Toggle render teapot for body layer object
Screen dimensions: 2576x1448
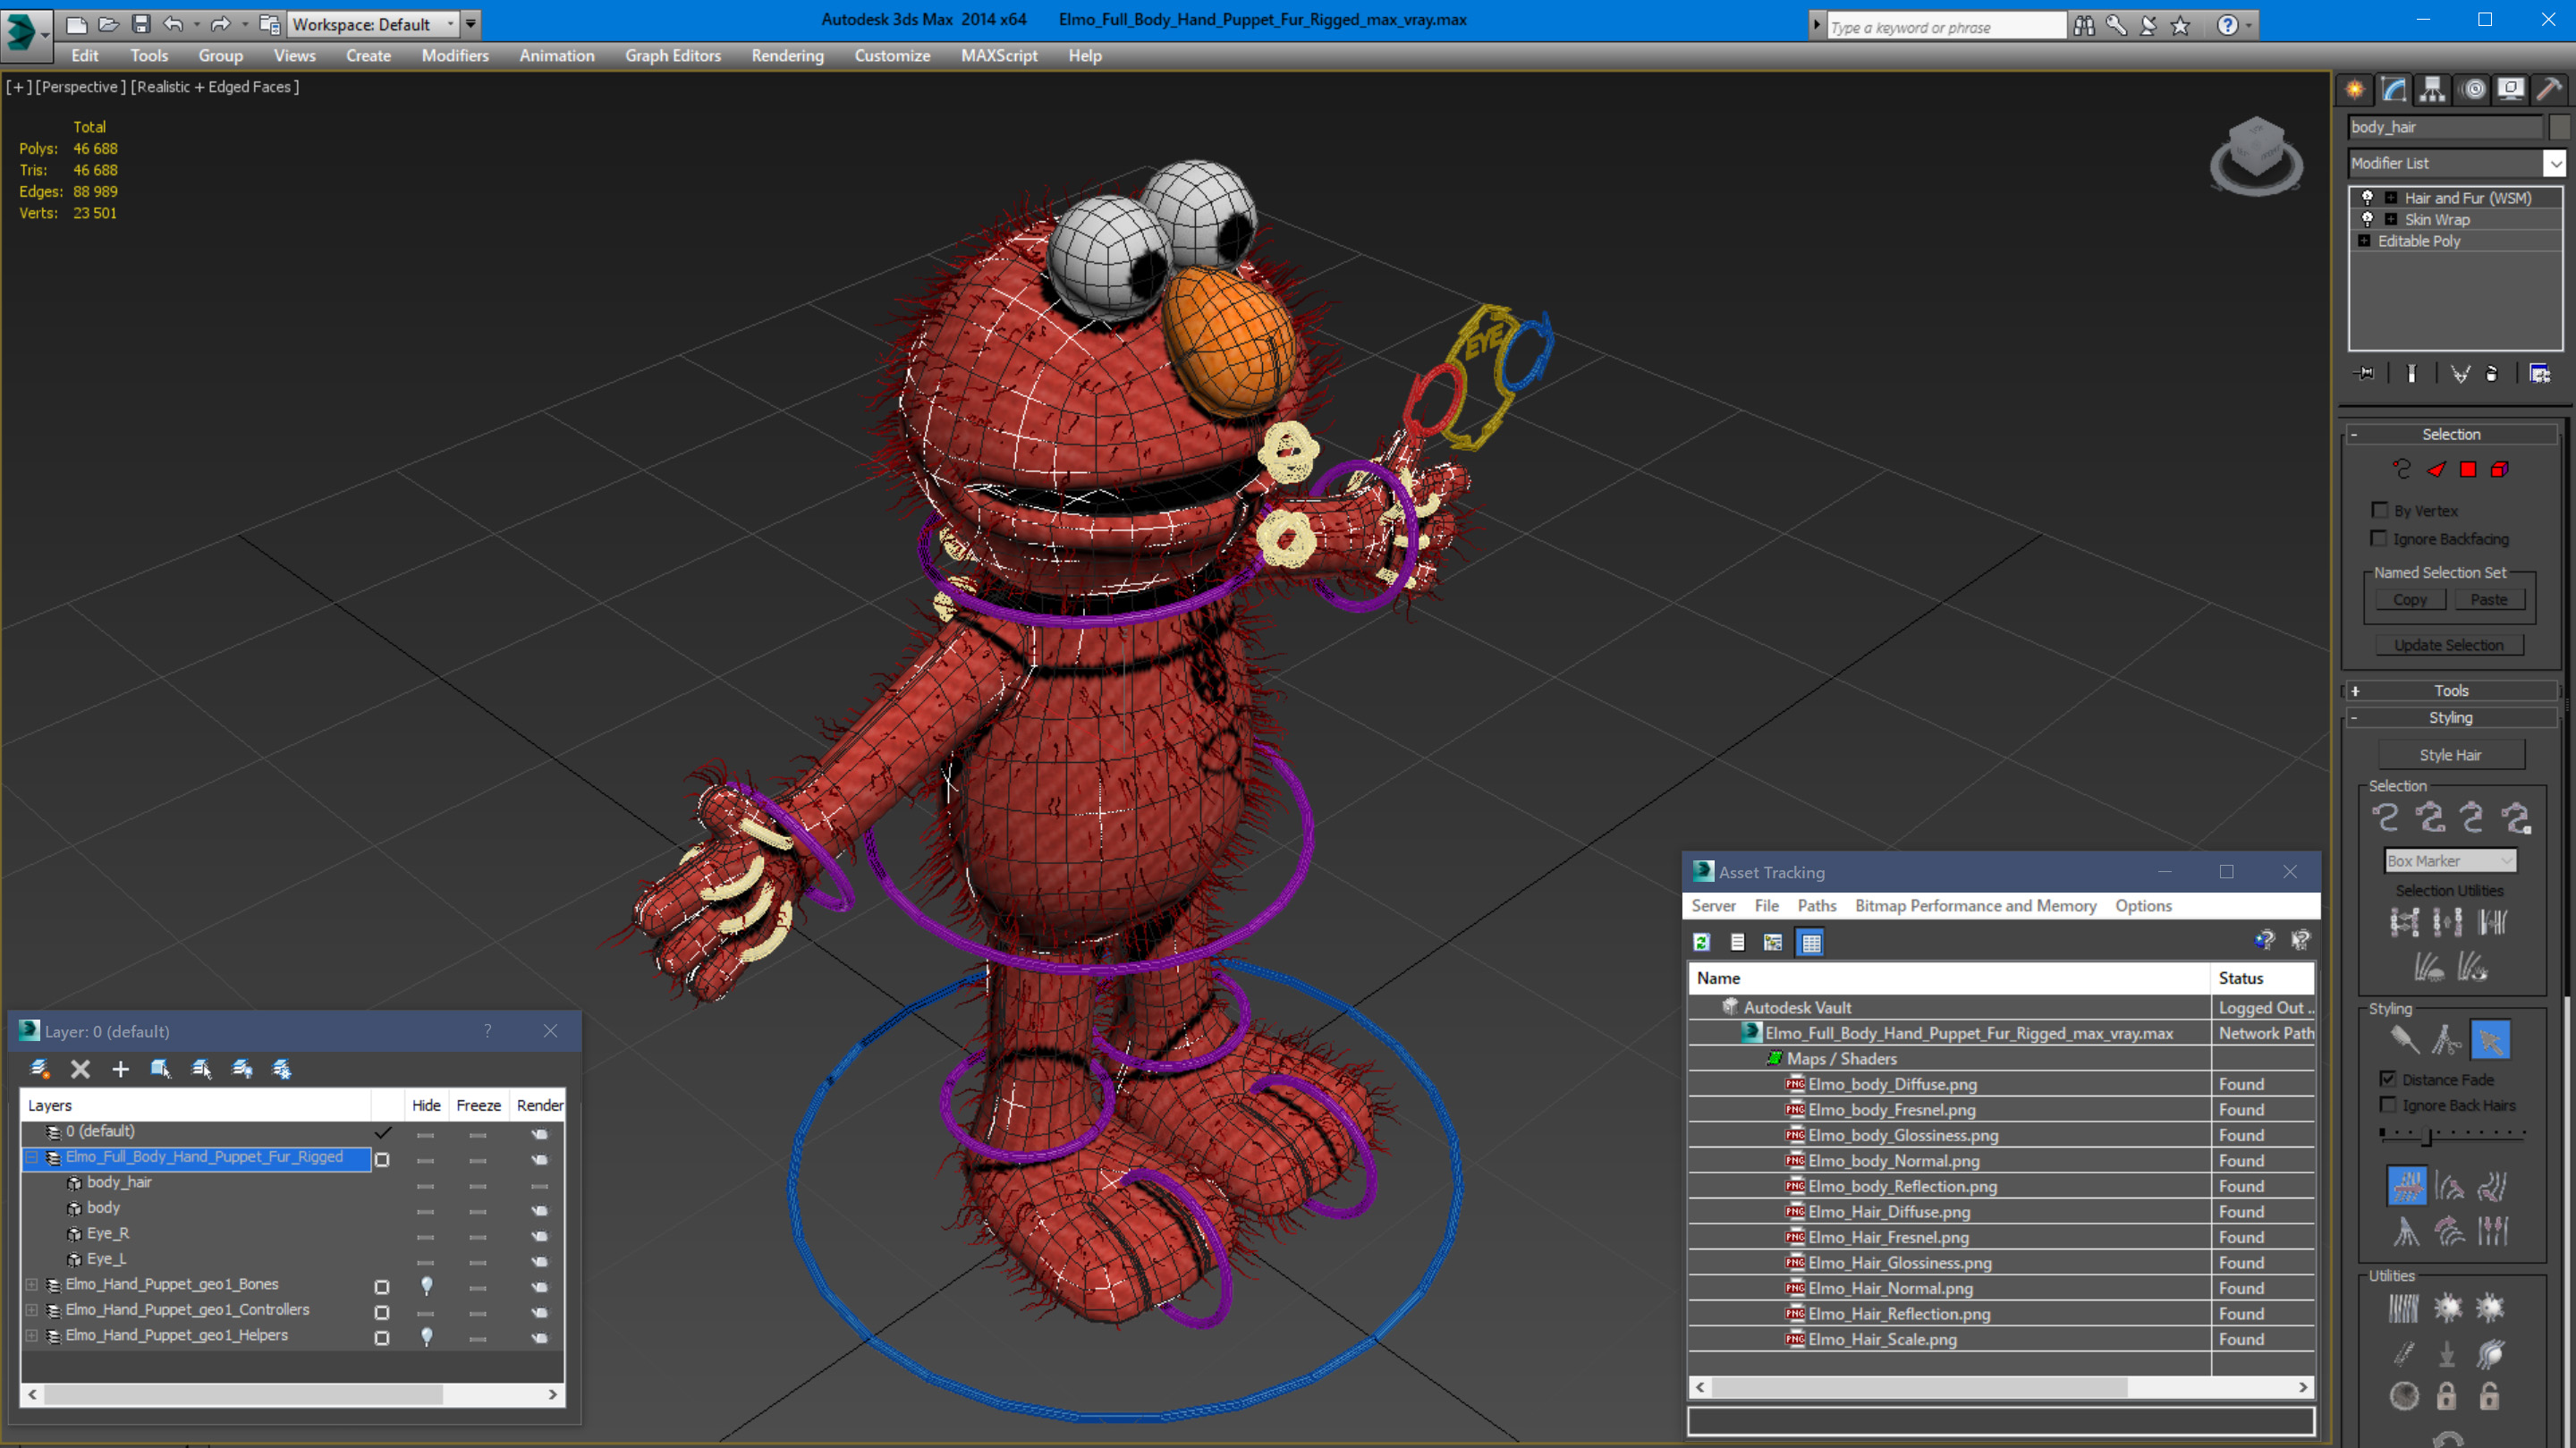click(539, 1209)
